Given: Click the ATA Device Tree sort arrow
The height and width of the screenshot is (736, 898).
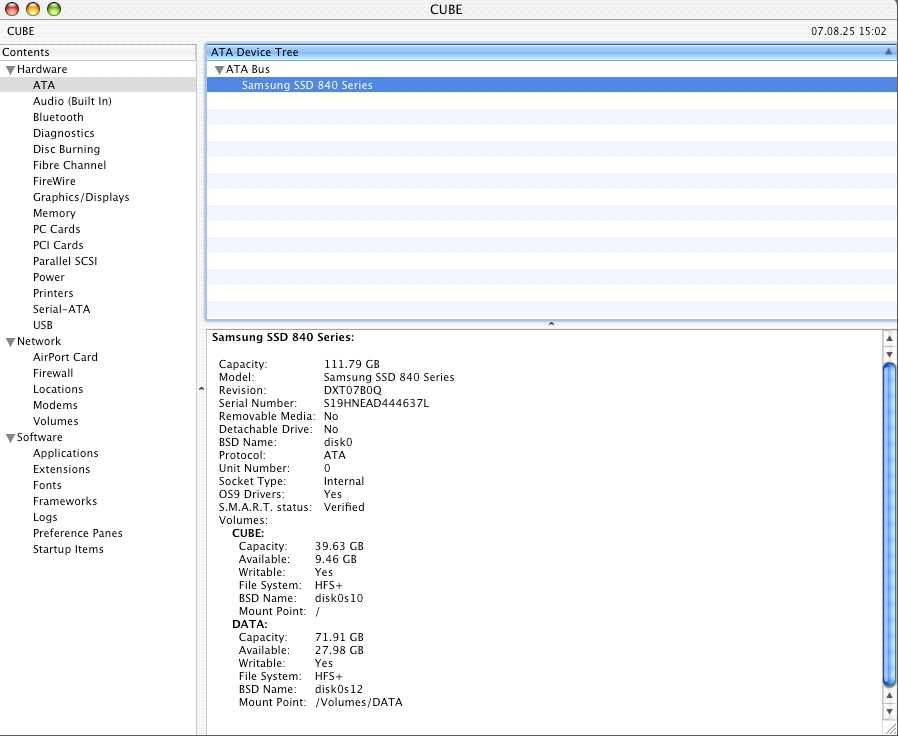Looking at the screenshot, I should click(888, 52).
